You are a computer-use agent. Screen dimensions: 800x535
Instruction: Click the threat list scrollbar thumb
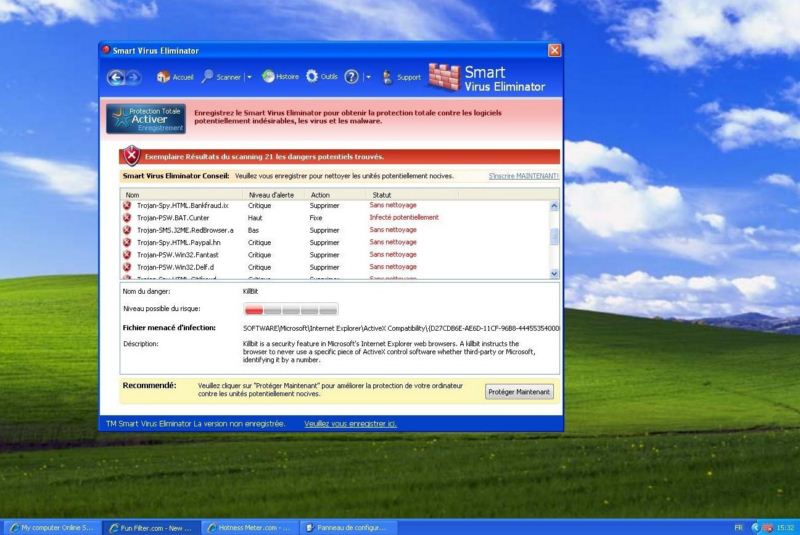click(x=554, y=236)
